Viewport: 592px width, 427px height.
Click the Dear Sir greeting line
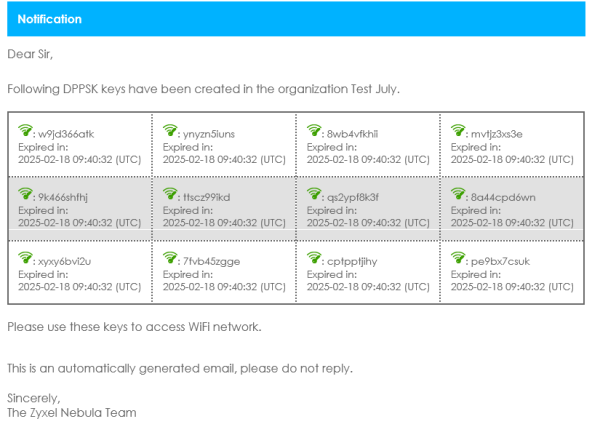tap(30, 54)
